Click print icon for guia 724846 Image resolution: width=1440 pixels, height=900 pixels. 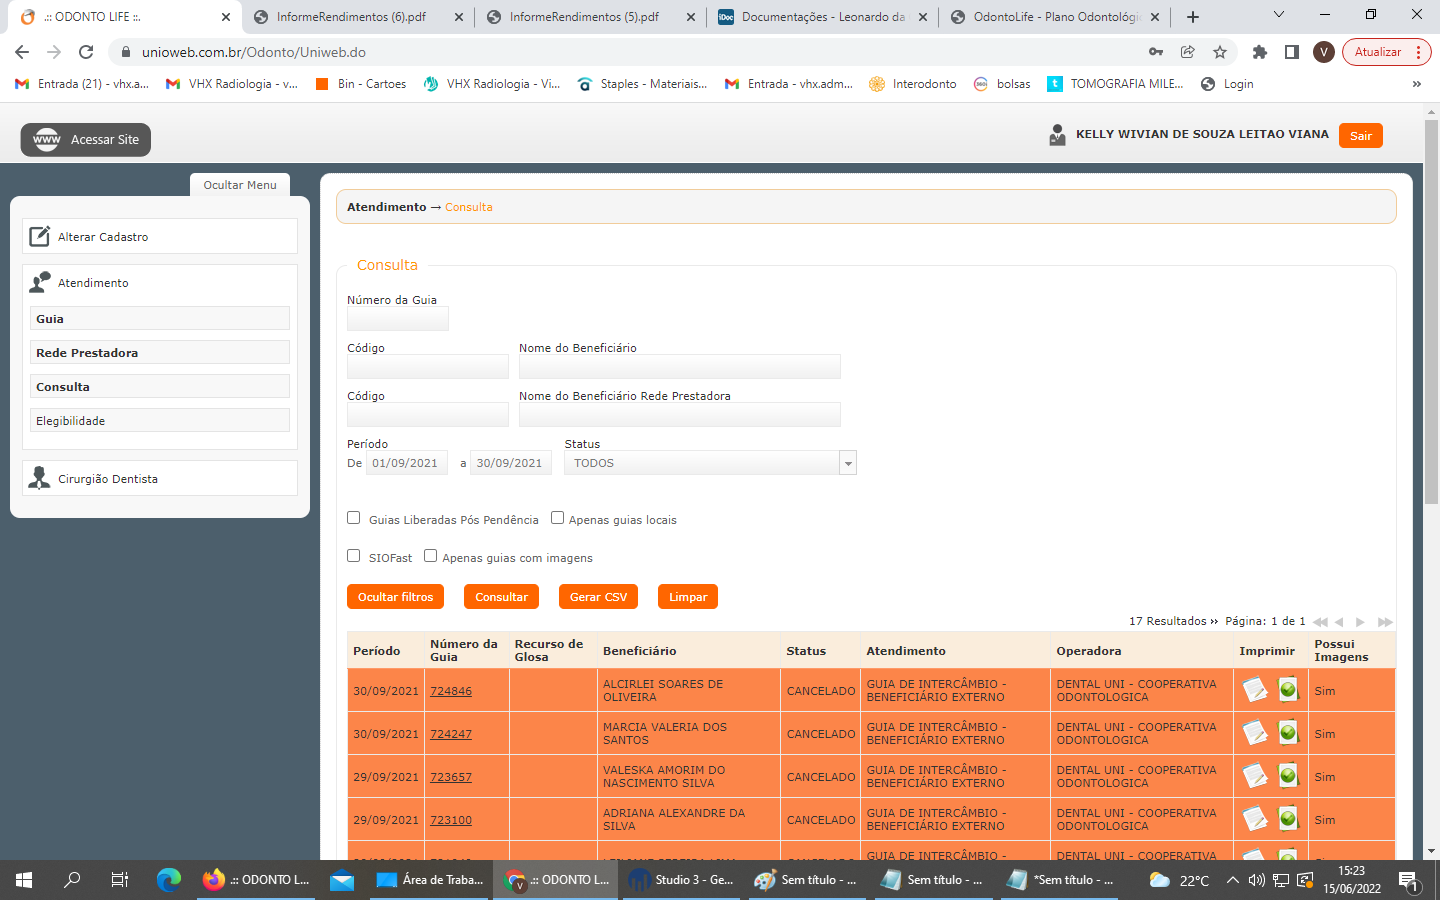coord(1254,690)
